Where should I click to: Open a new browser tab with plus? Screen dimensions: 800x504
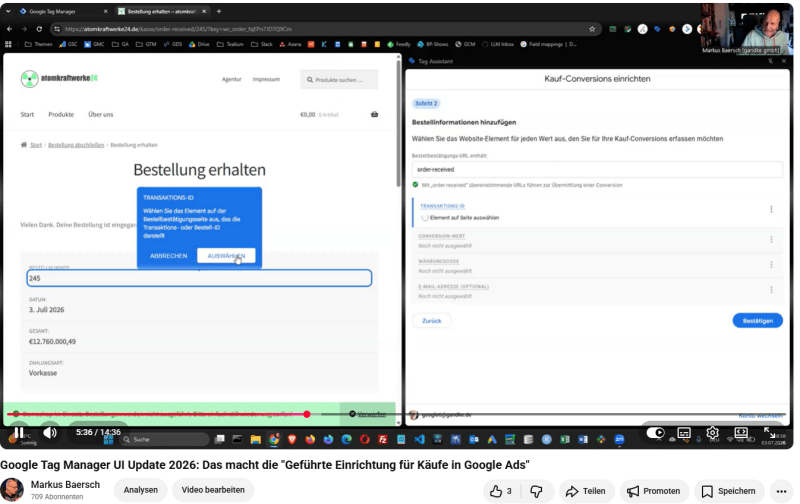(x=219, y=11)
